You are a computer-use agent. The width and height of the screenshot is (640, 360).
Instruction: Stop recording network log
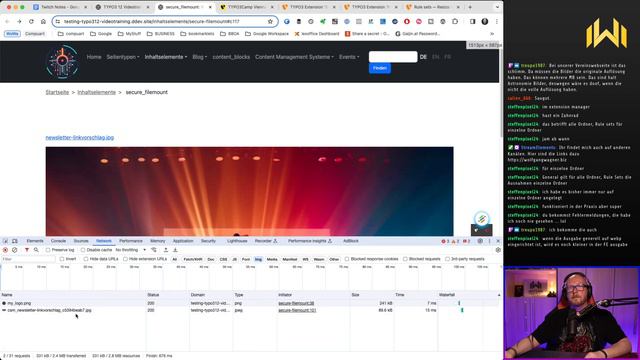pyautogui.click(x=5, y=250)
